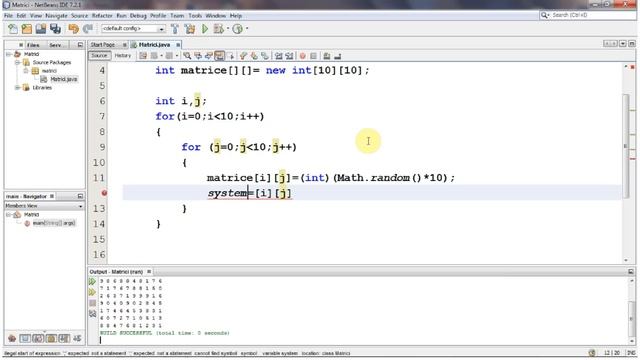Open the Tools menu
Viewport: 640px width, 360px height.
pyautogui.click(x=195, y=16)
